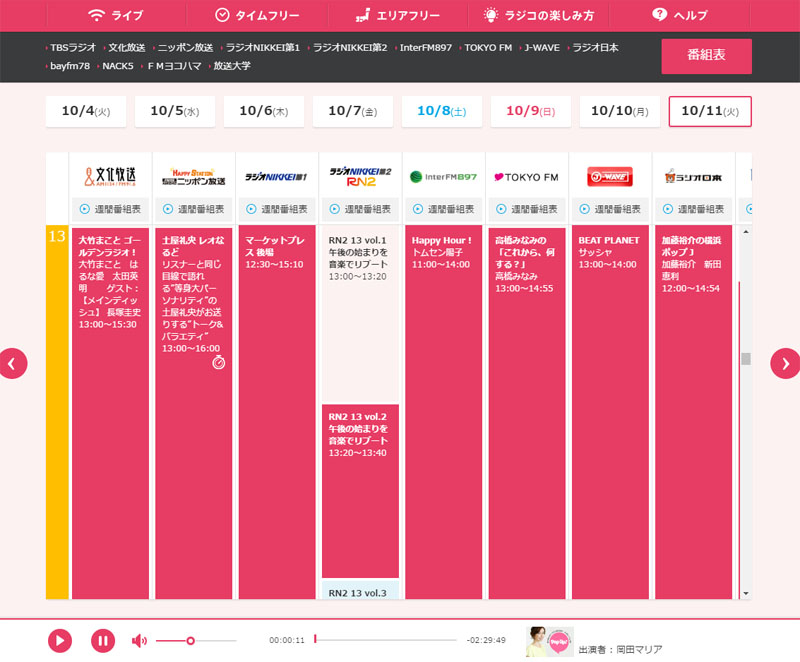Screen dimensions: 800x662
Task: Select program RN2 13 vol.3
Action: pyautogui.click(x=360, y=590)
